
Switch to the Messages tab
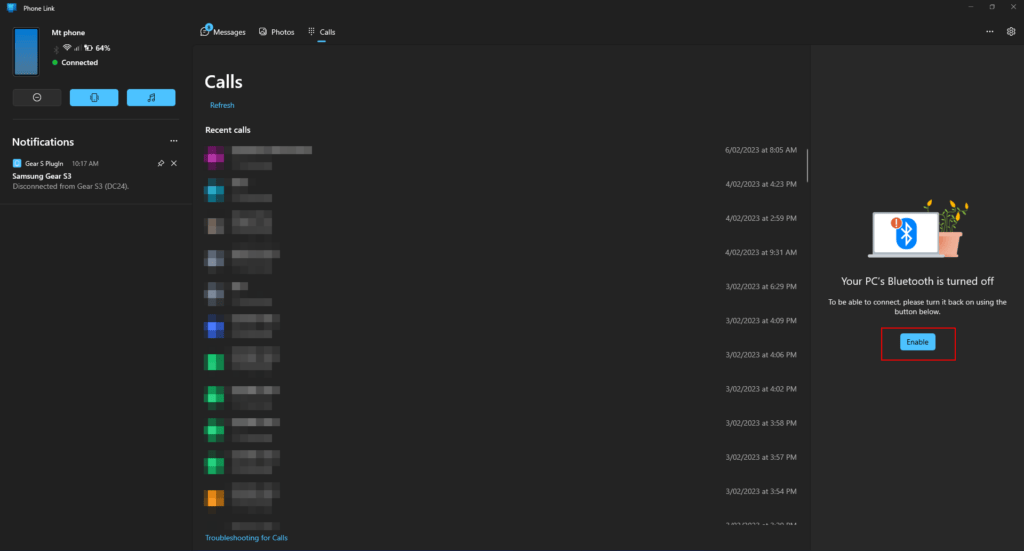pos(223,32)
